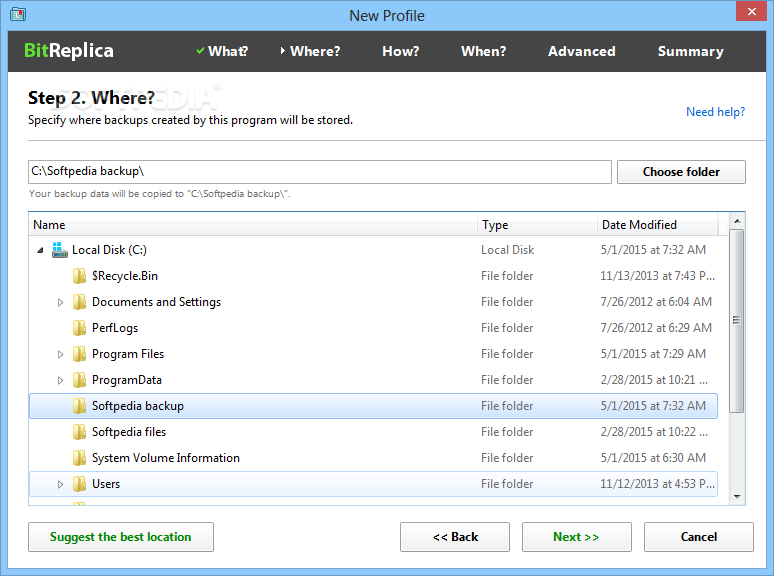Click the Users folder icon
Screen dimensions: 774x576
pos(79,484)
